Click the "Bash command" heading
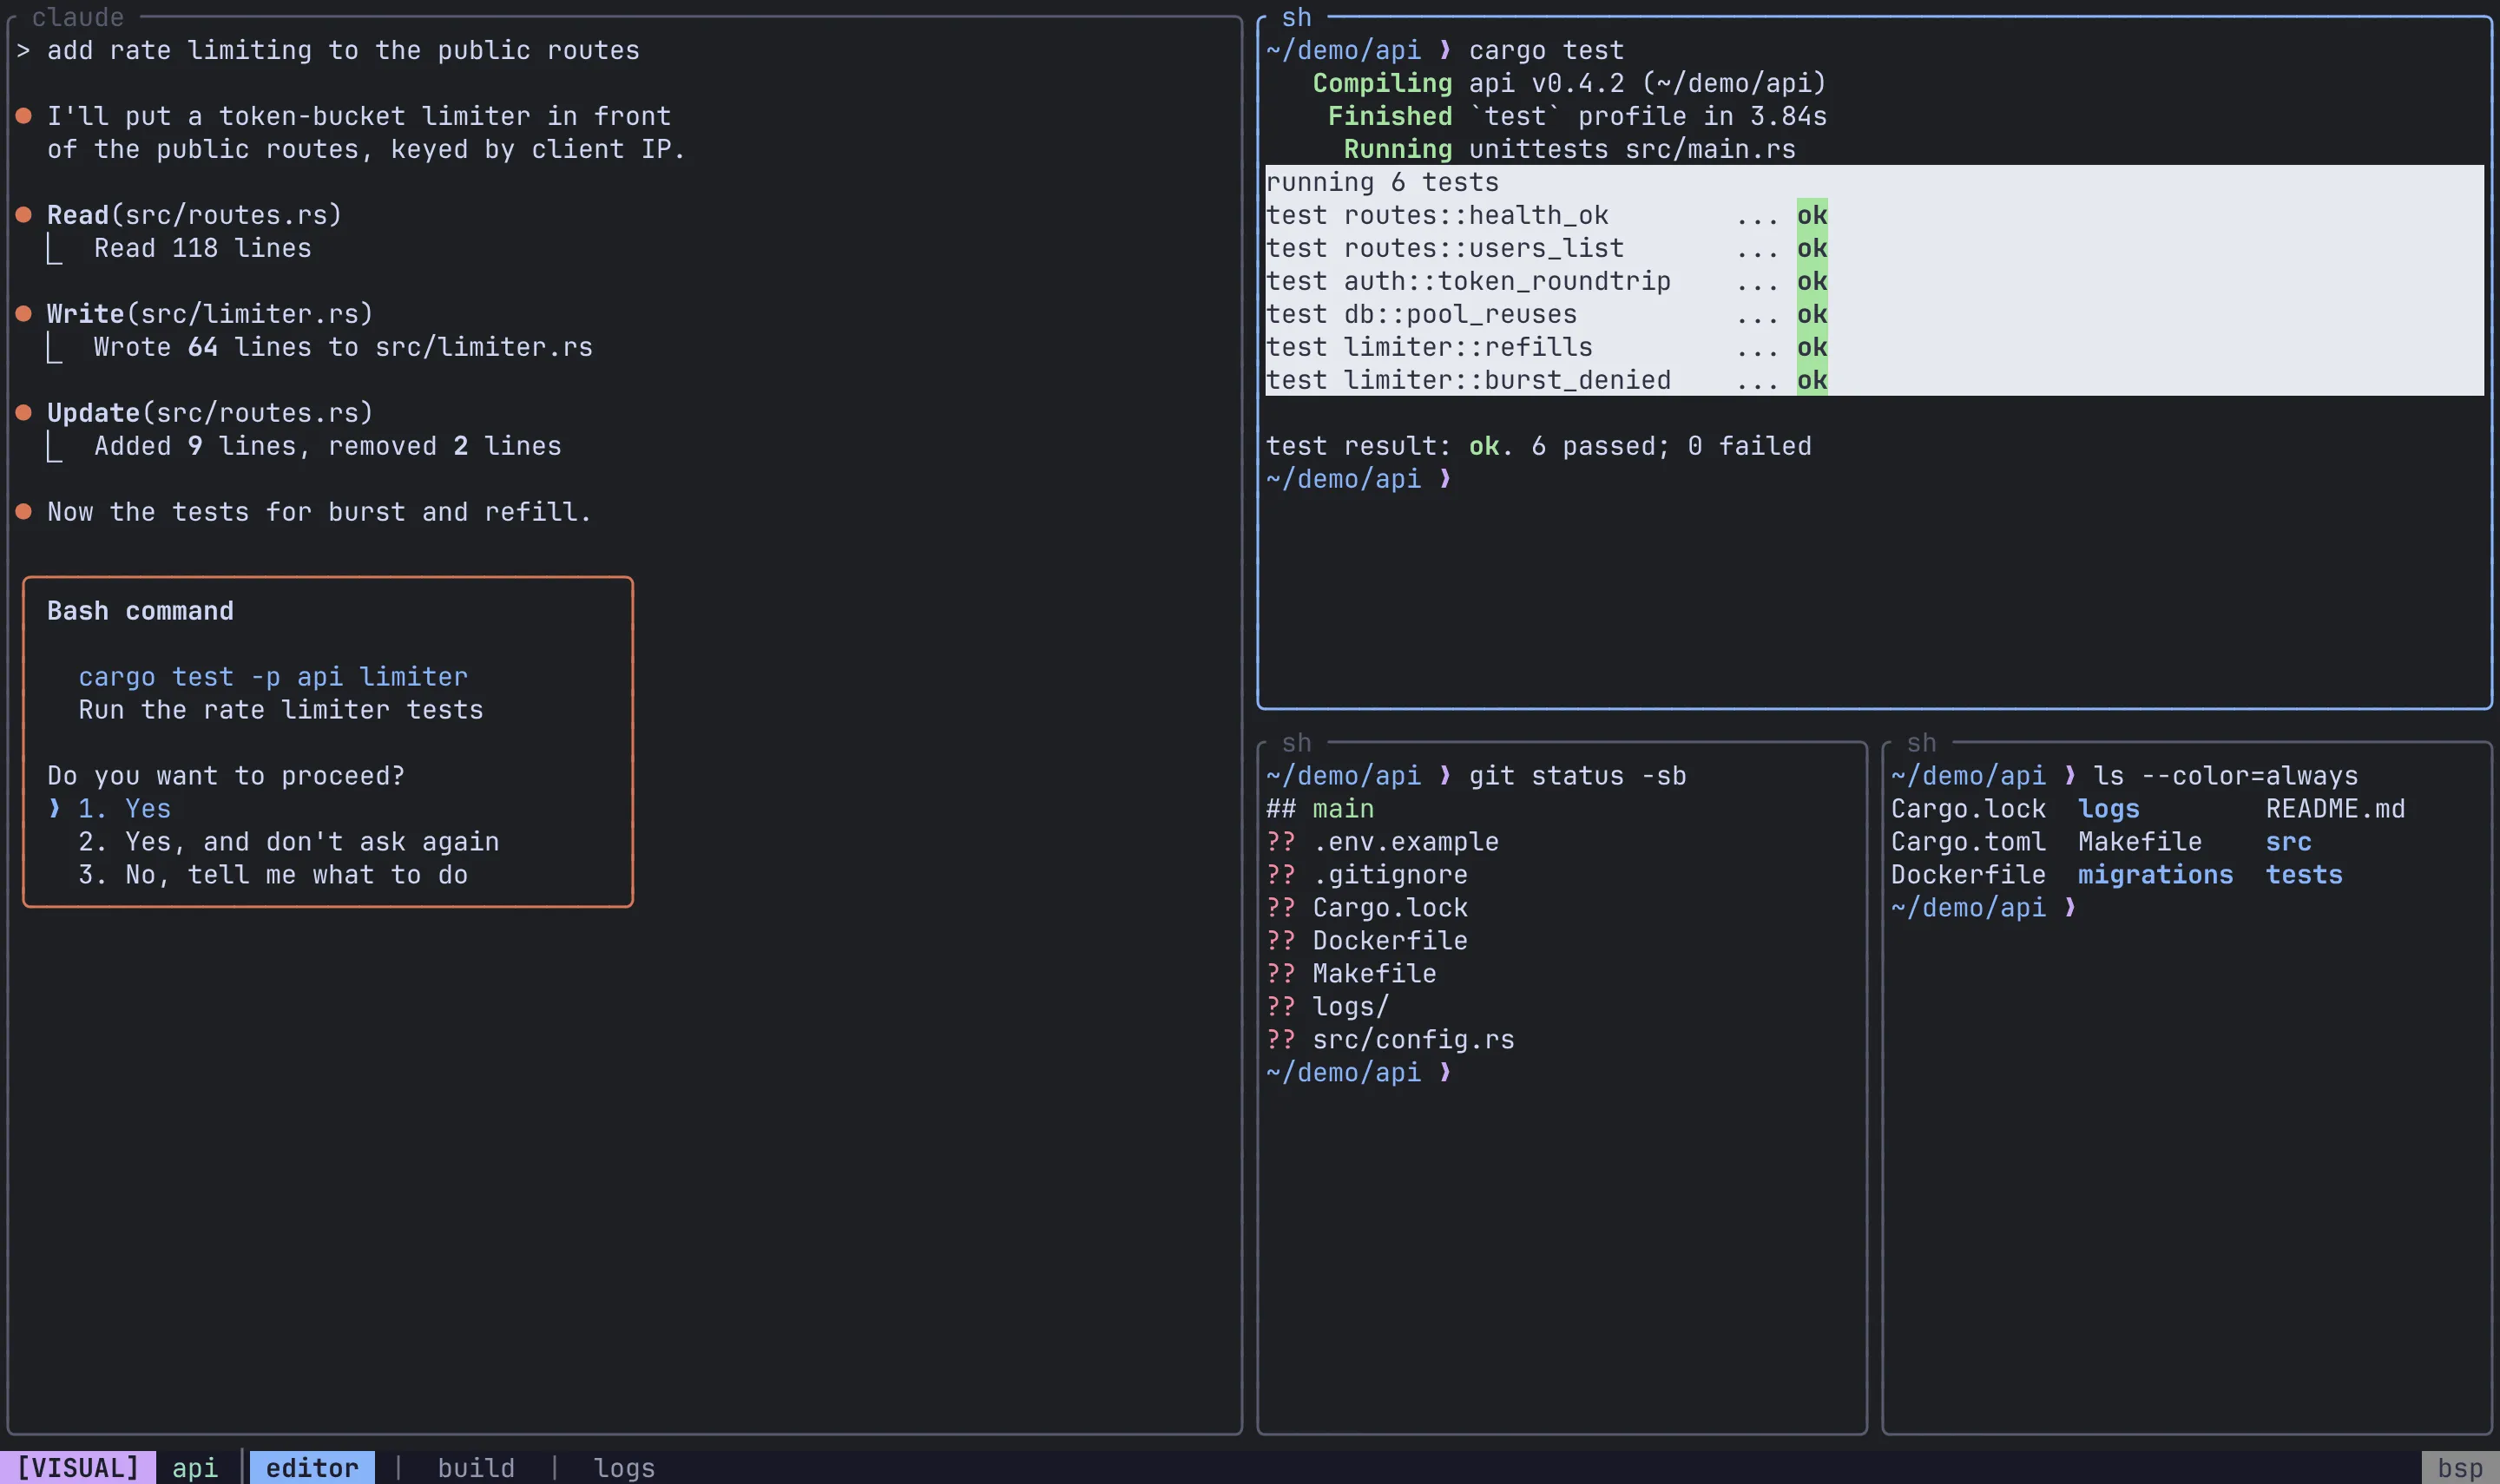 point(140,611)
